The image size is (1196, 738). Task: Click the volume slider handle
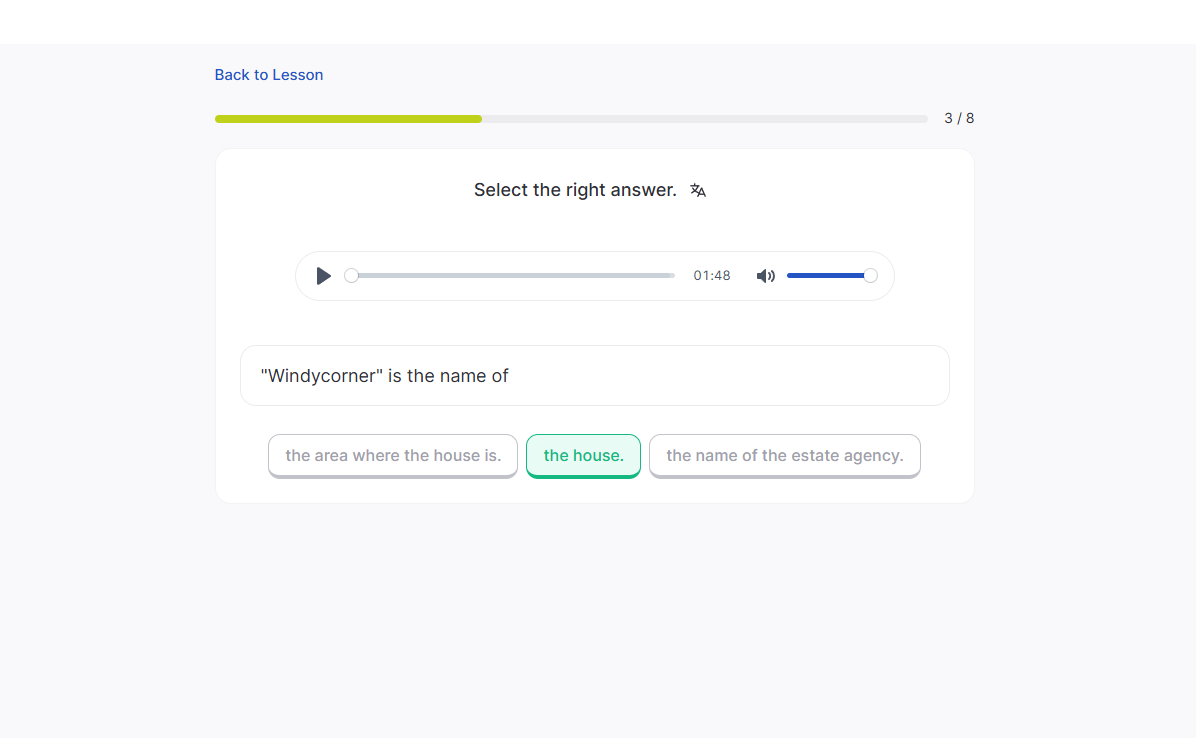click(x=870, y=276)
